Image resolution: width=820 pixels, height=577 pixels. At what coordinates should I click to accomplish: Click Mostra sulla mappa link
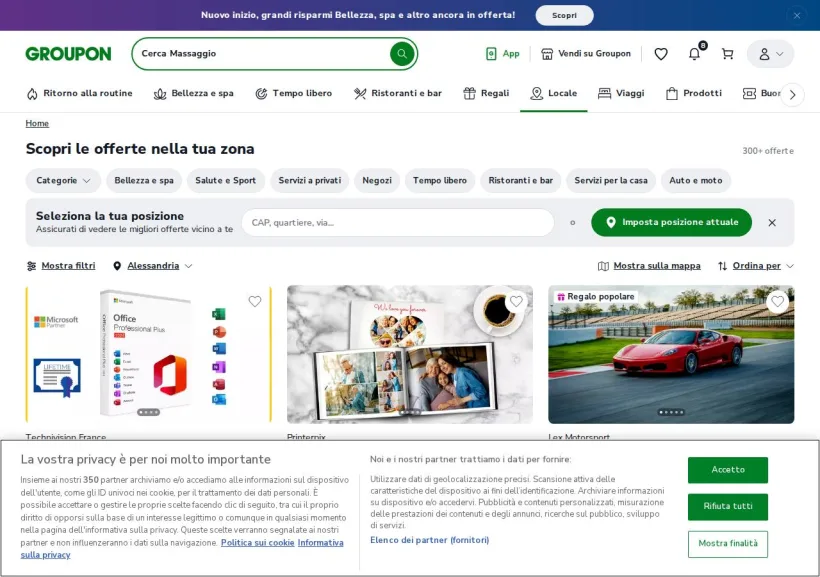649,266
